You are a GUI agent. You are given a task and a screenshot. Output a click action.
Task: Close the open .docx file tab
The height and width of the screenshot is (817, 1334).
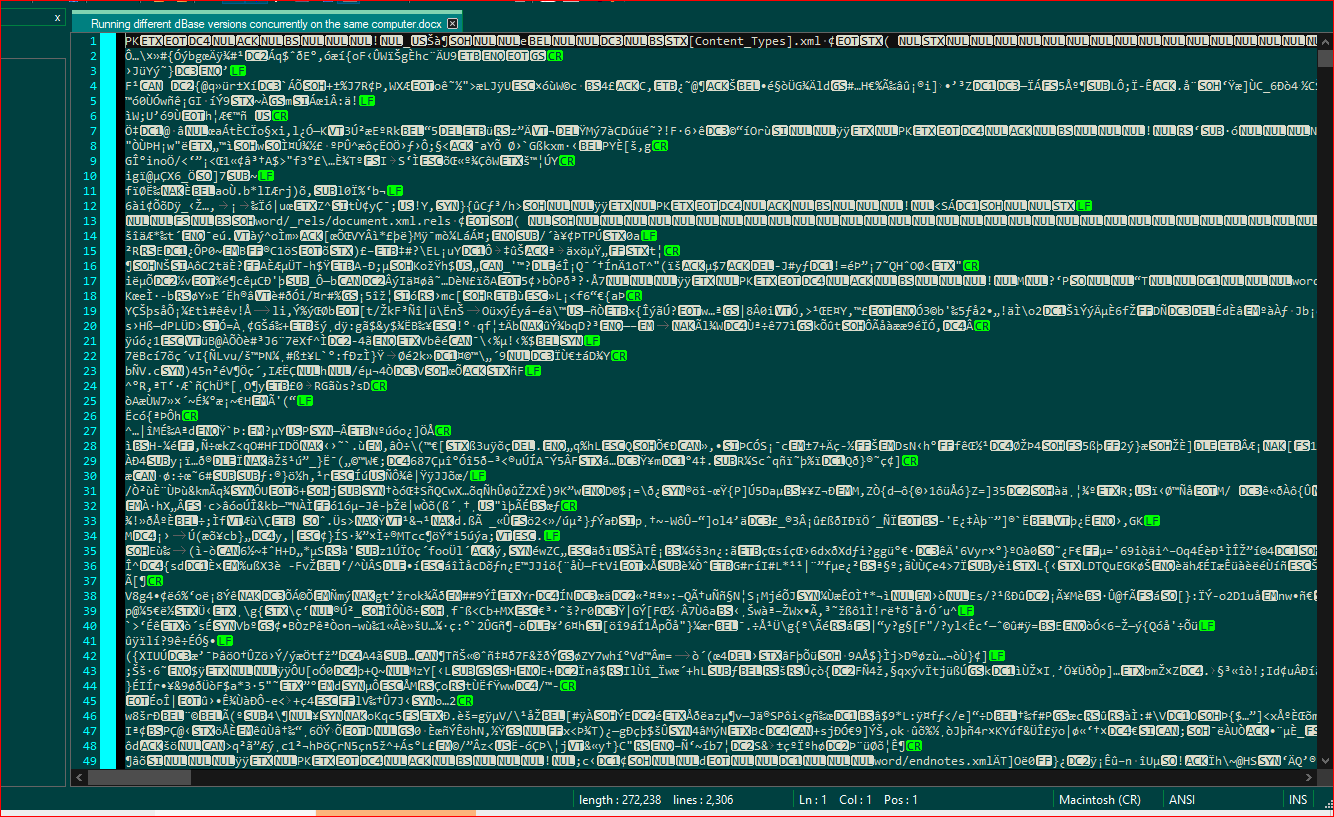point(453,23)
